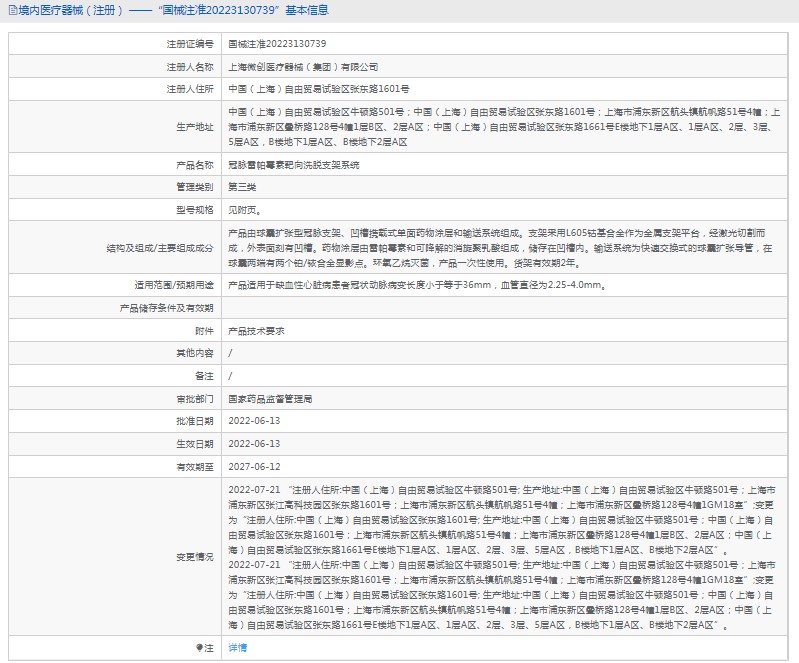This screenshot has height=663, width=799.
Task: Click the 产品储存条件及有效期 label
Action: pyautogui.click(x=166, y=308)
